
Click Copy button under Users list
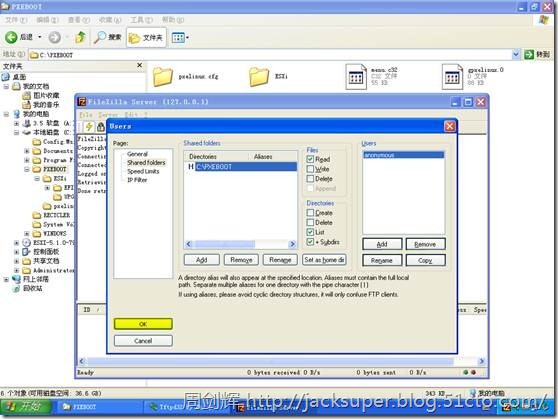pos(425,260)
